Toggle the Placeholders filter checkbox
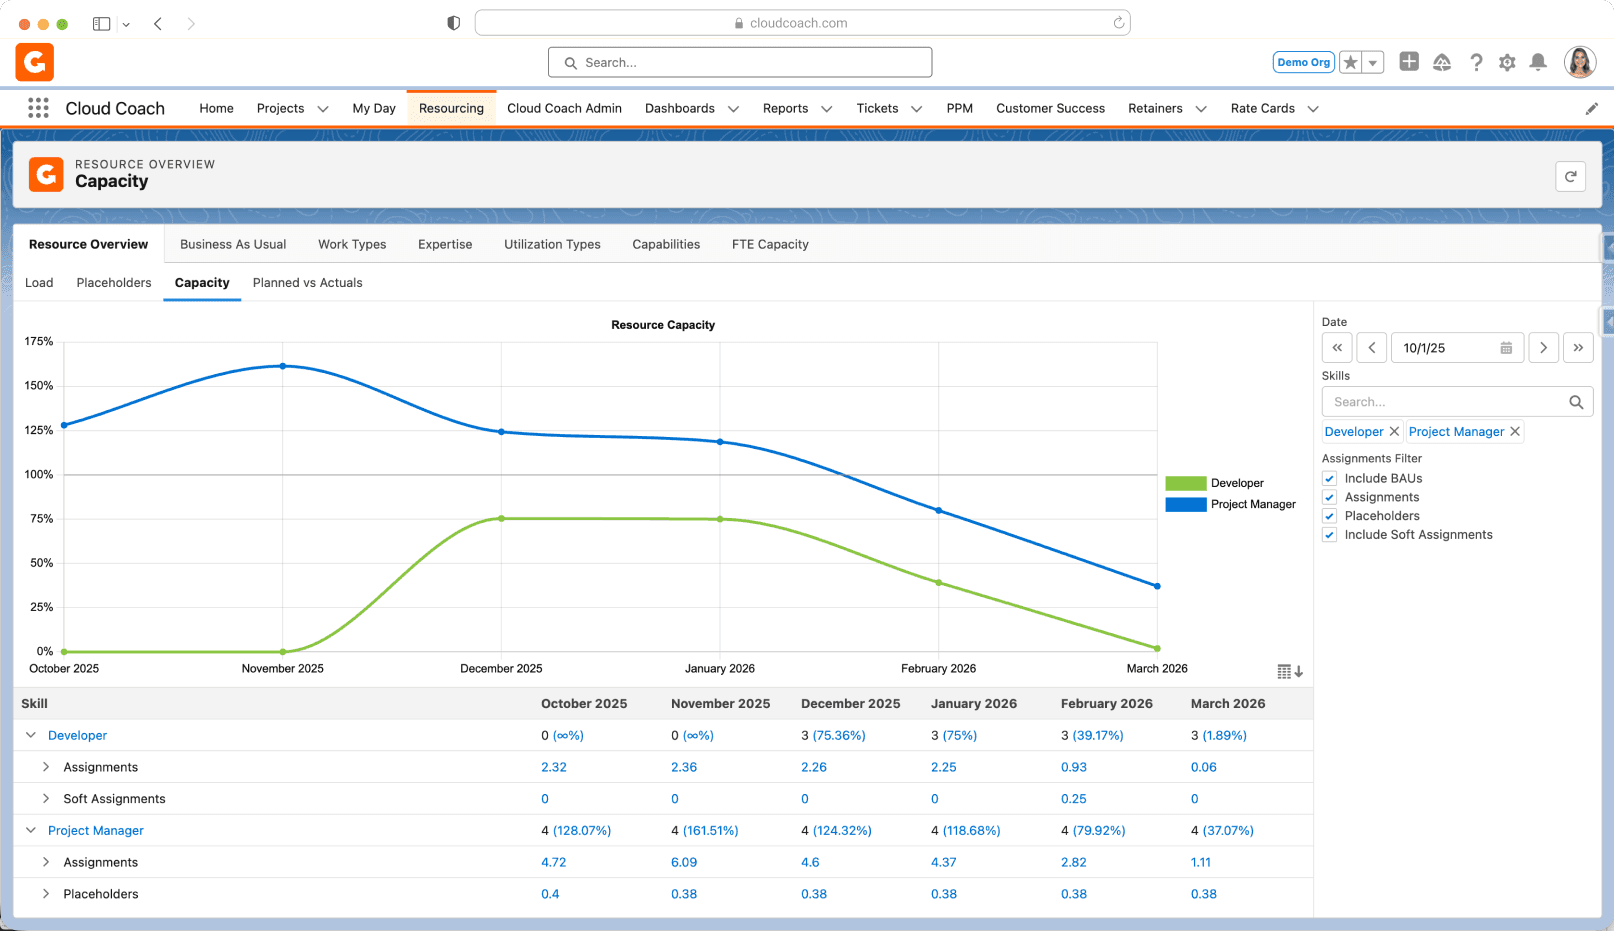1614x931 pixels. [1330, 516]
